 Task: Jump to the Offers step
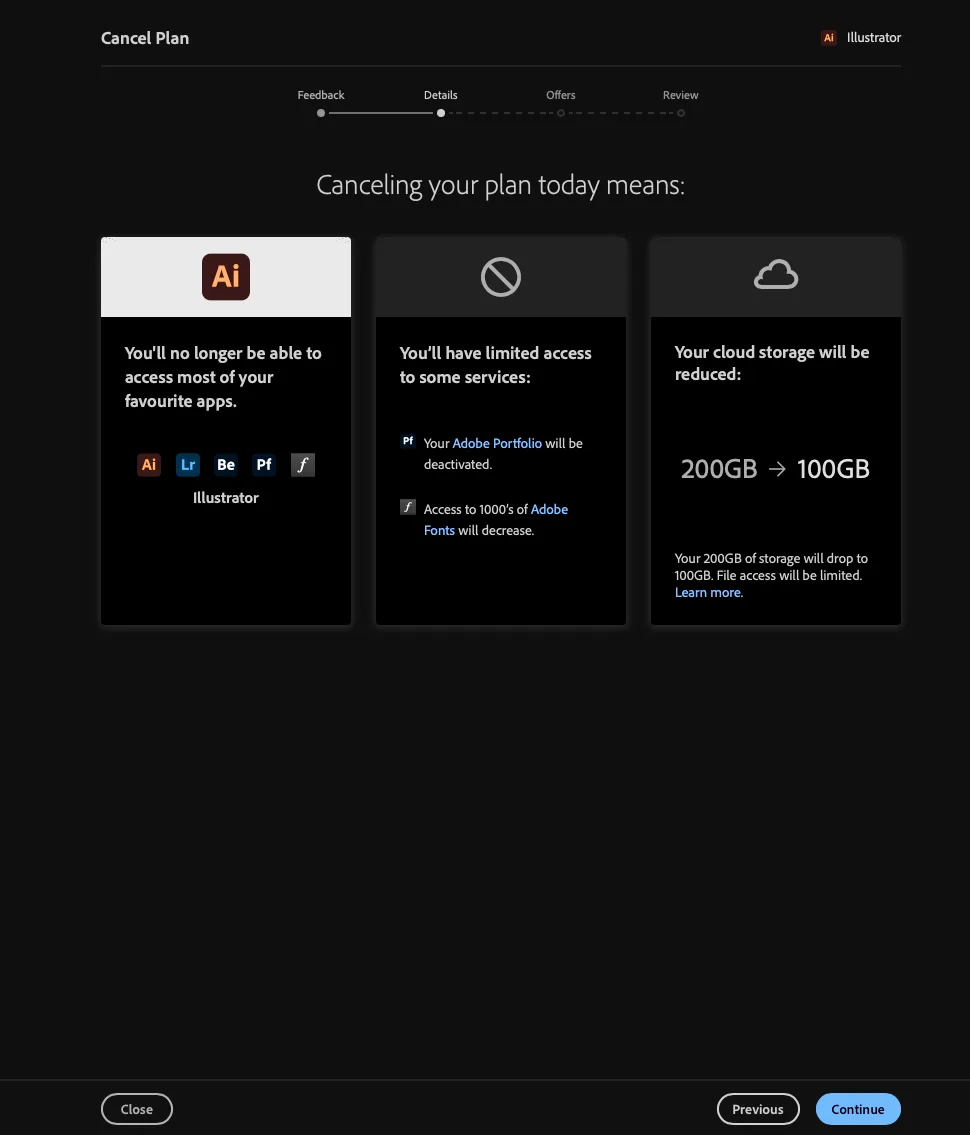560,95
